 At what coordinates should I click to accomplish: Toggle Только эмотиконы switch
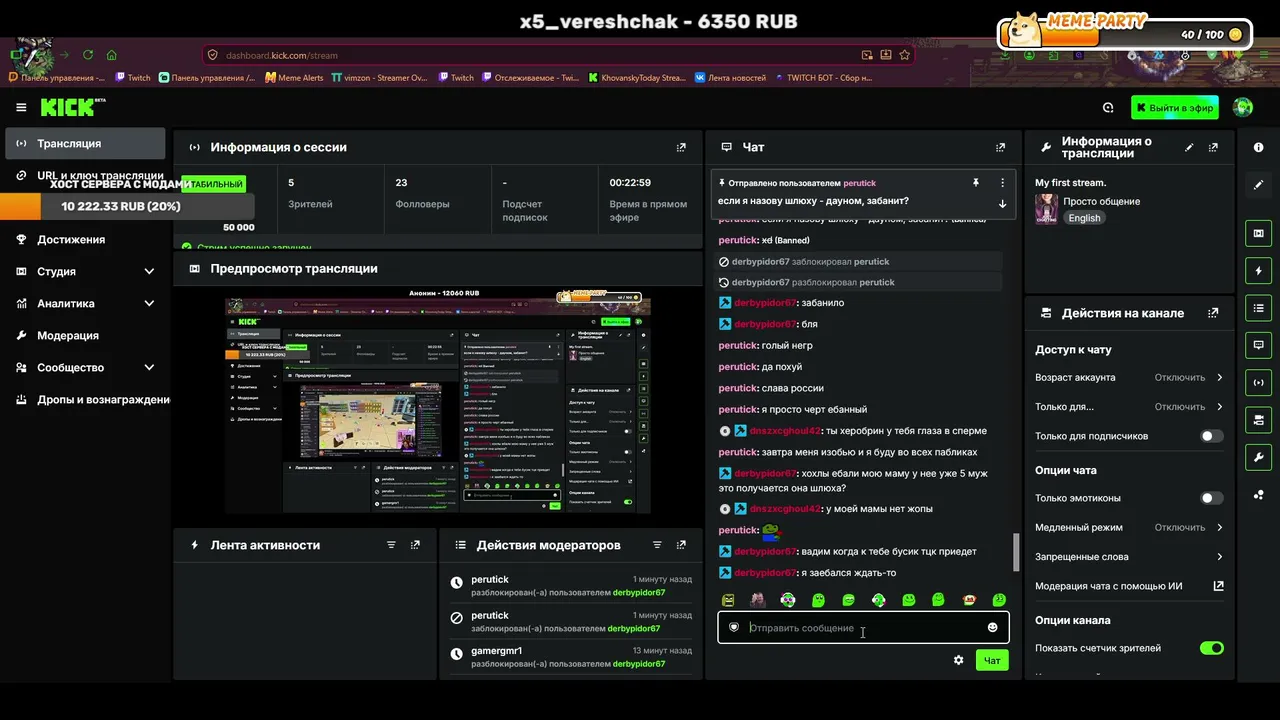tap(1211, 498)
